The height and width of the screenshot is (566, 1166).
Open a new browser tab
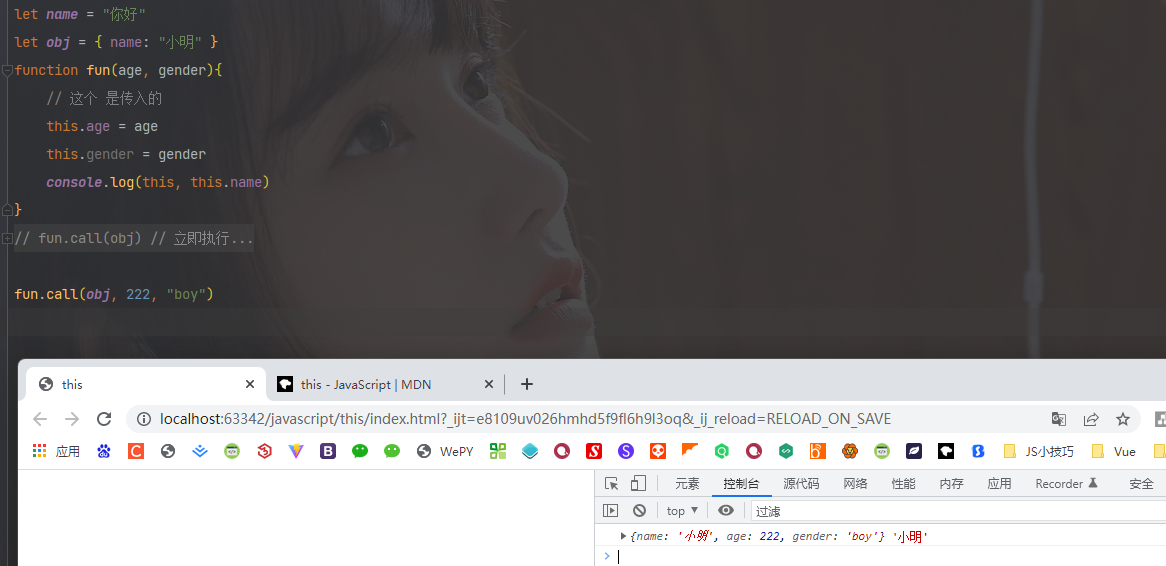526,384
